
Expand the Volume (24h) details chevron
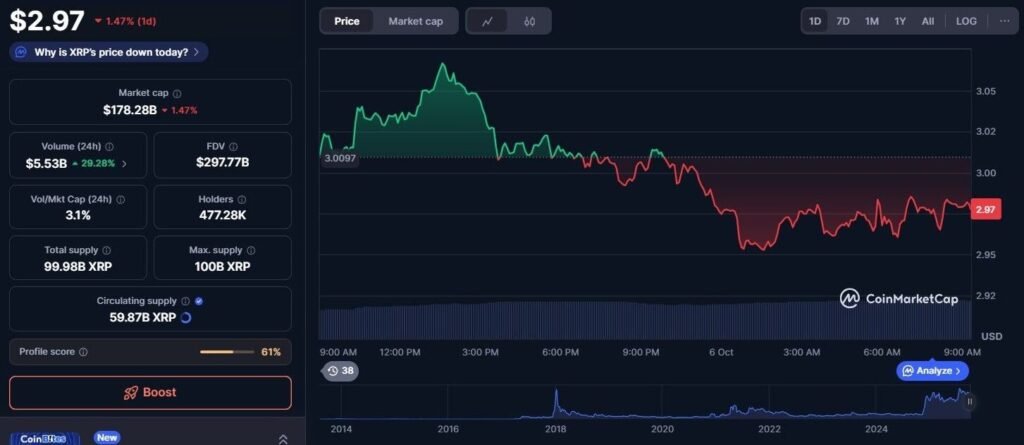click(x=125, y=164)
